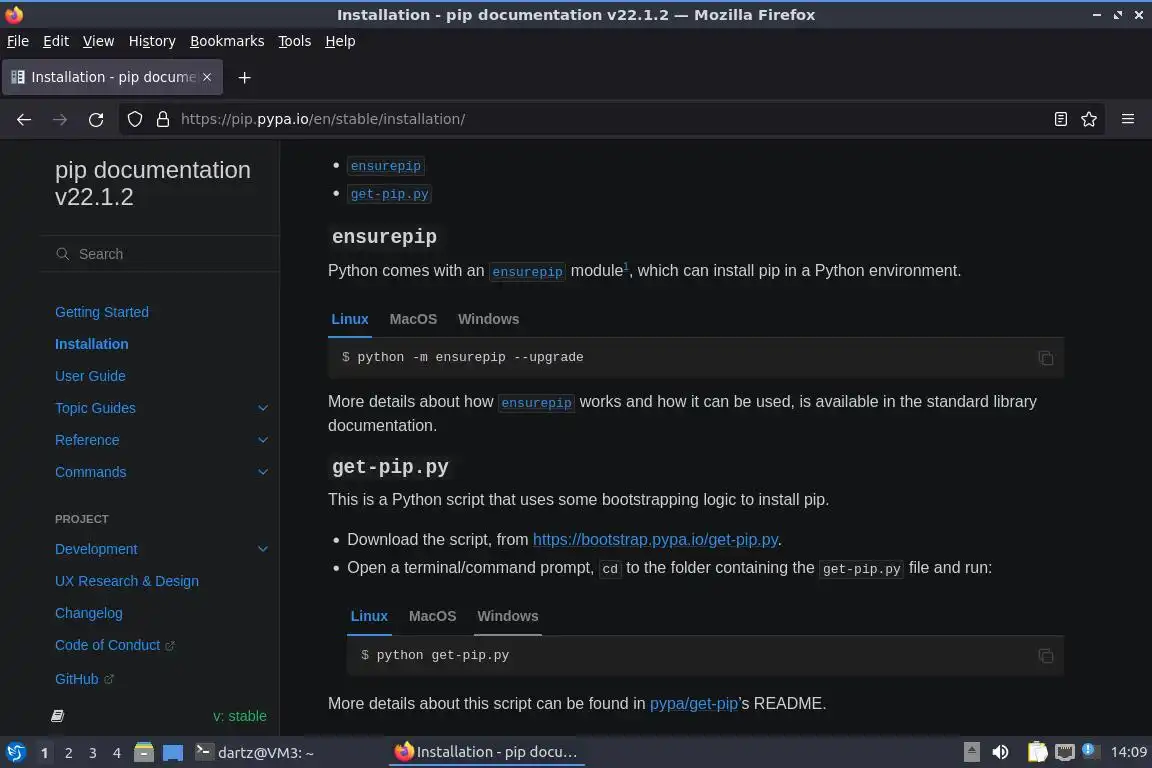1152x768 pixels.
Task: Open Code of Conduct external link
Action: click(115, 645)
